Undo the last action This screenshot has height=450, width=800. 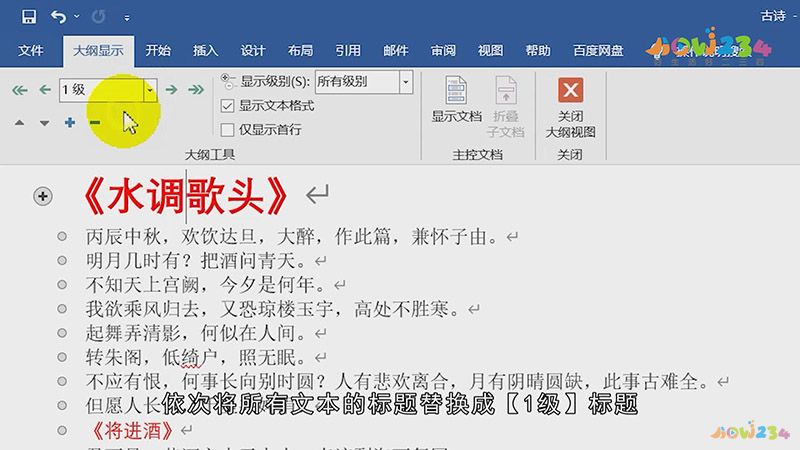(x=58, y=17)
